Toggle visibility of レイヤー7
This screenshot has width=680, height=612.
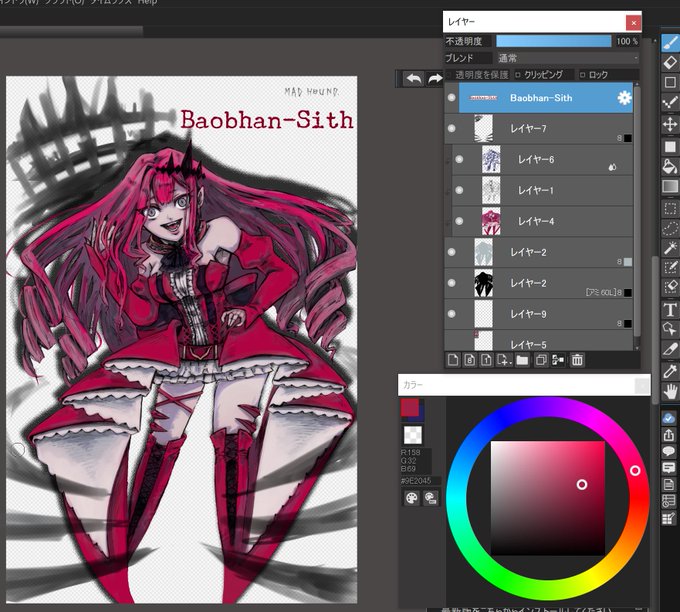[x=451, y=128]
